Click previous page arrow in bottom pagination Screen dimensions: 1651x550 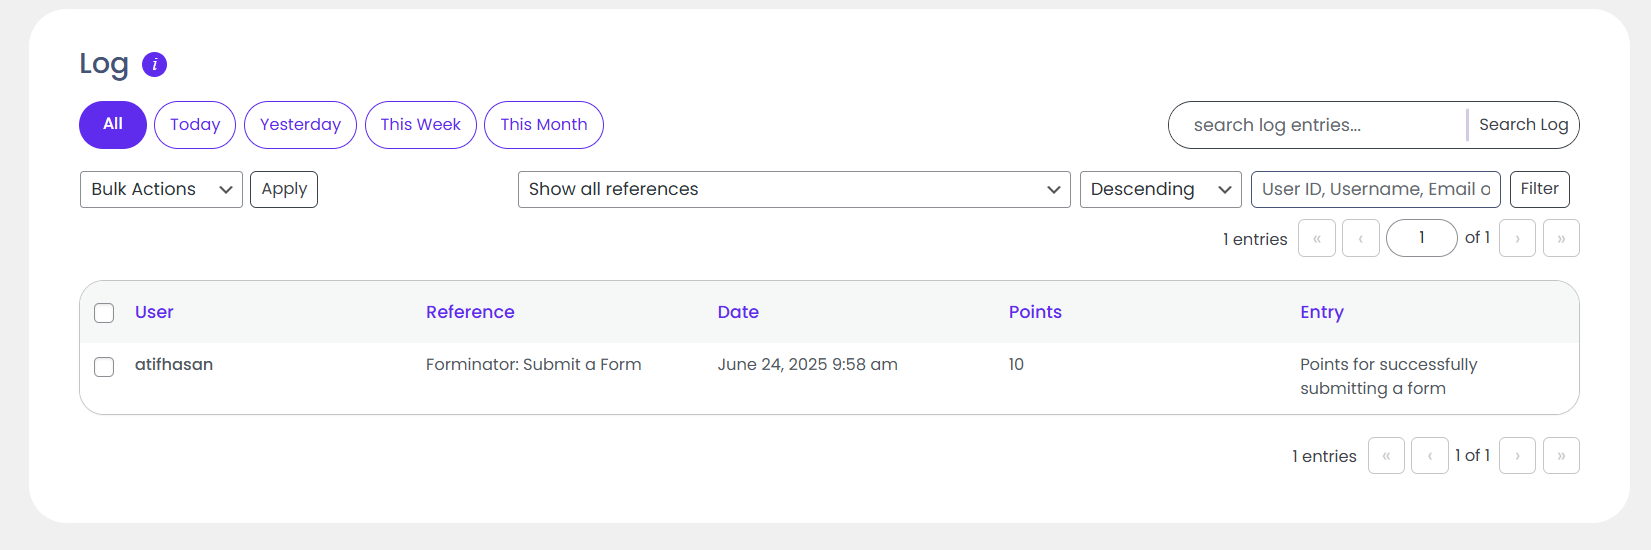tap(1429, 456)
